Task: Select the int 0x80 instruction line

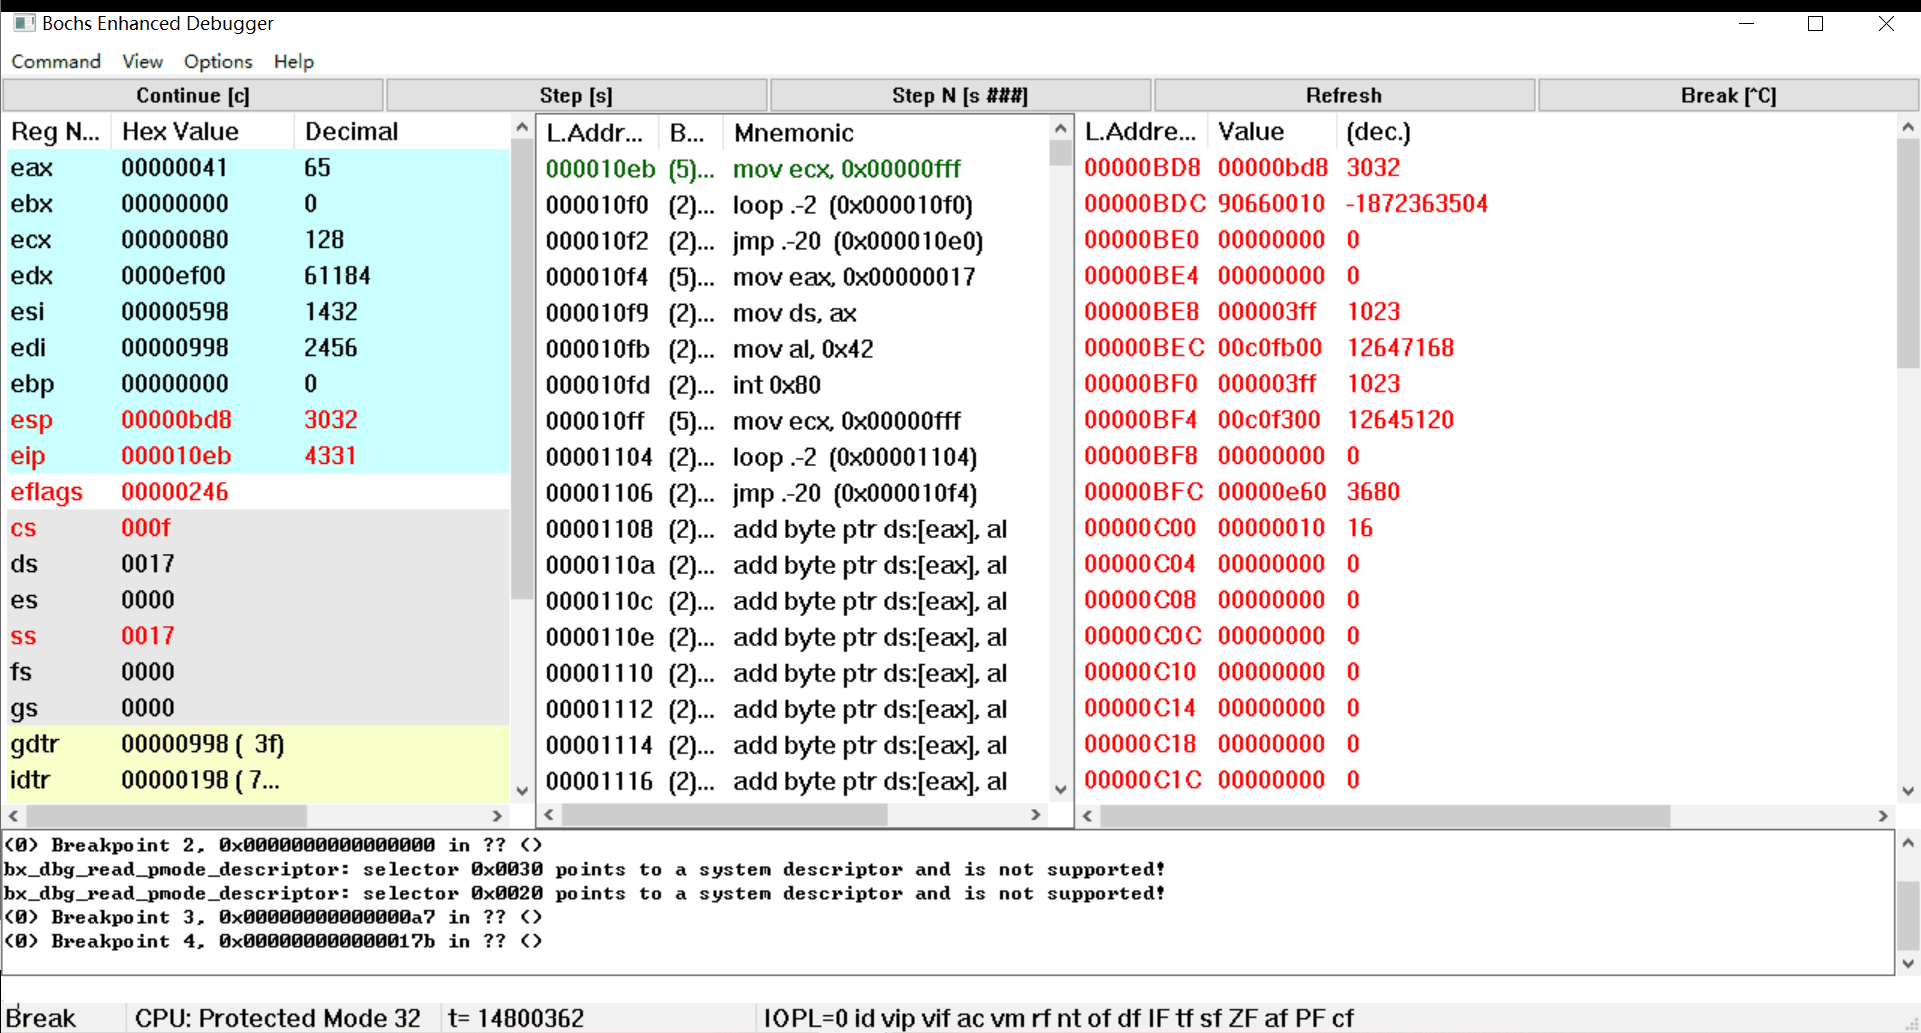Action: point(776,385)
